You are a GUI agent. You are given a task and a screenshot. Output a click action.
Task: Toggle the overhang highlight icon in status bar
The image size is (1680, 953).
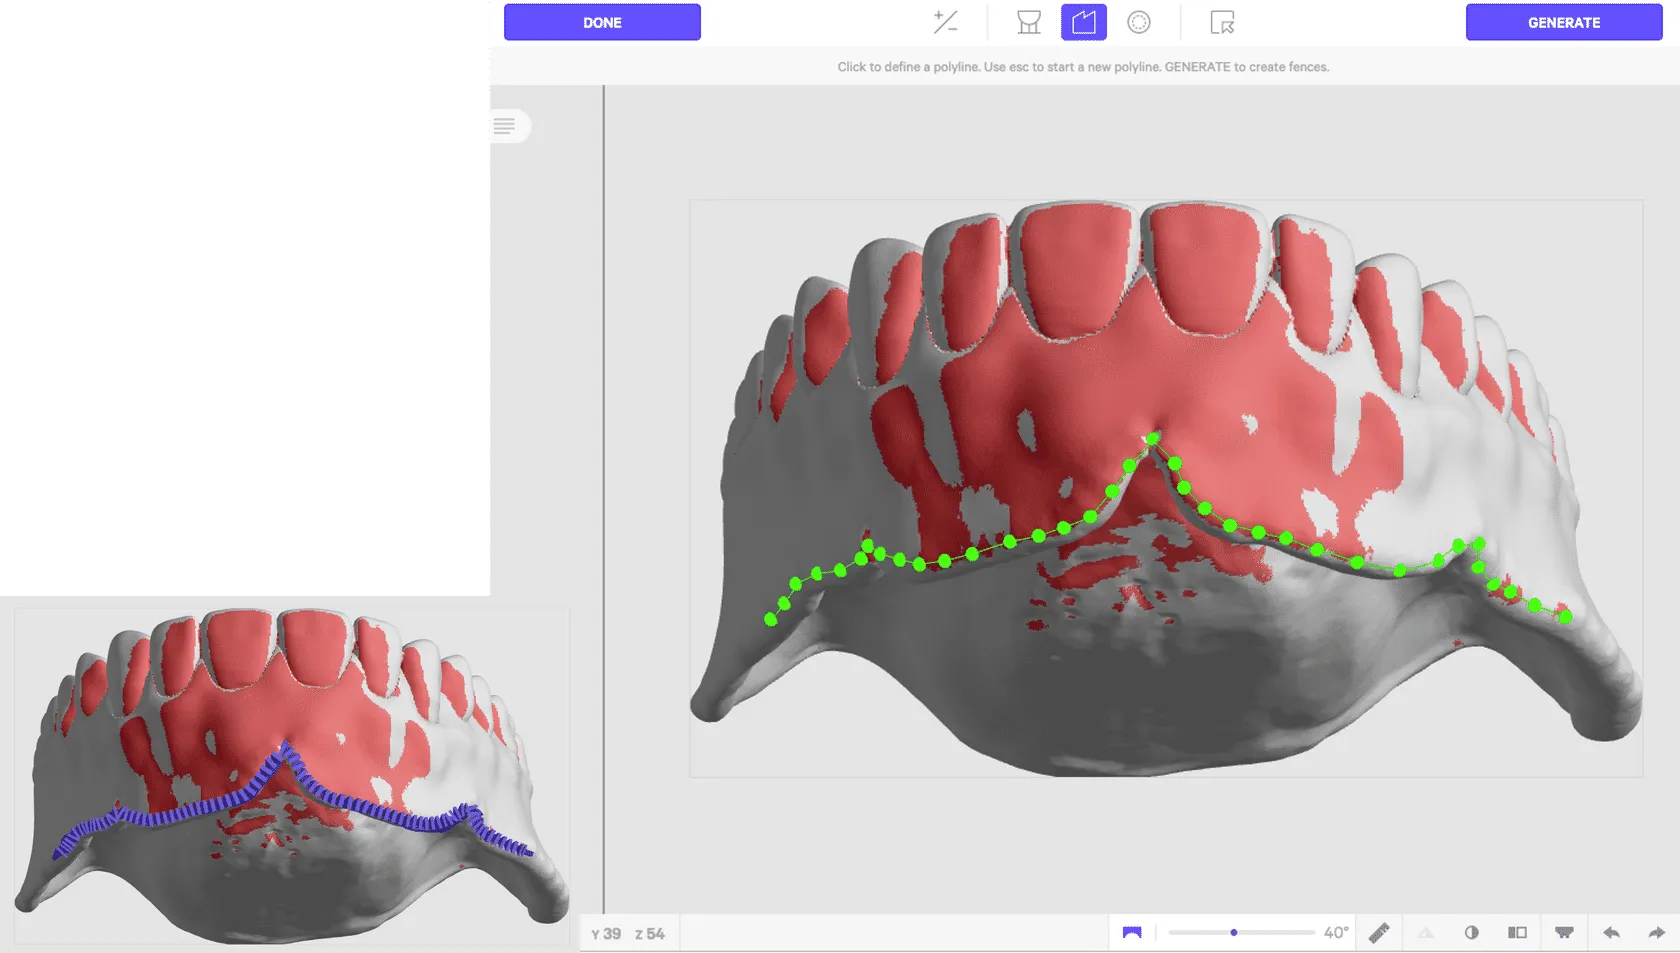(x=1132, y=932)
